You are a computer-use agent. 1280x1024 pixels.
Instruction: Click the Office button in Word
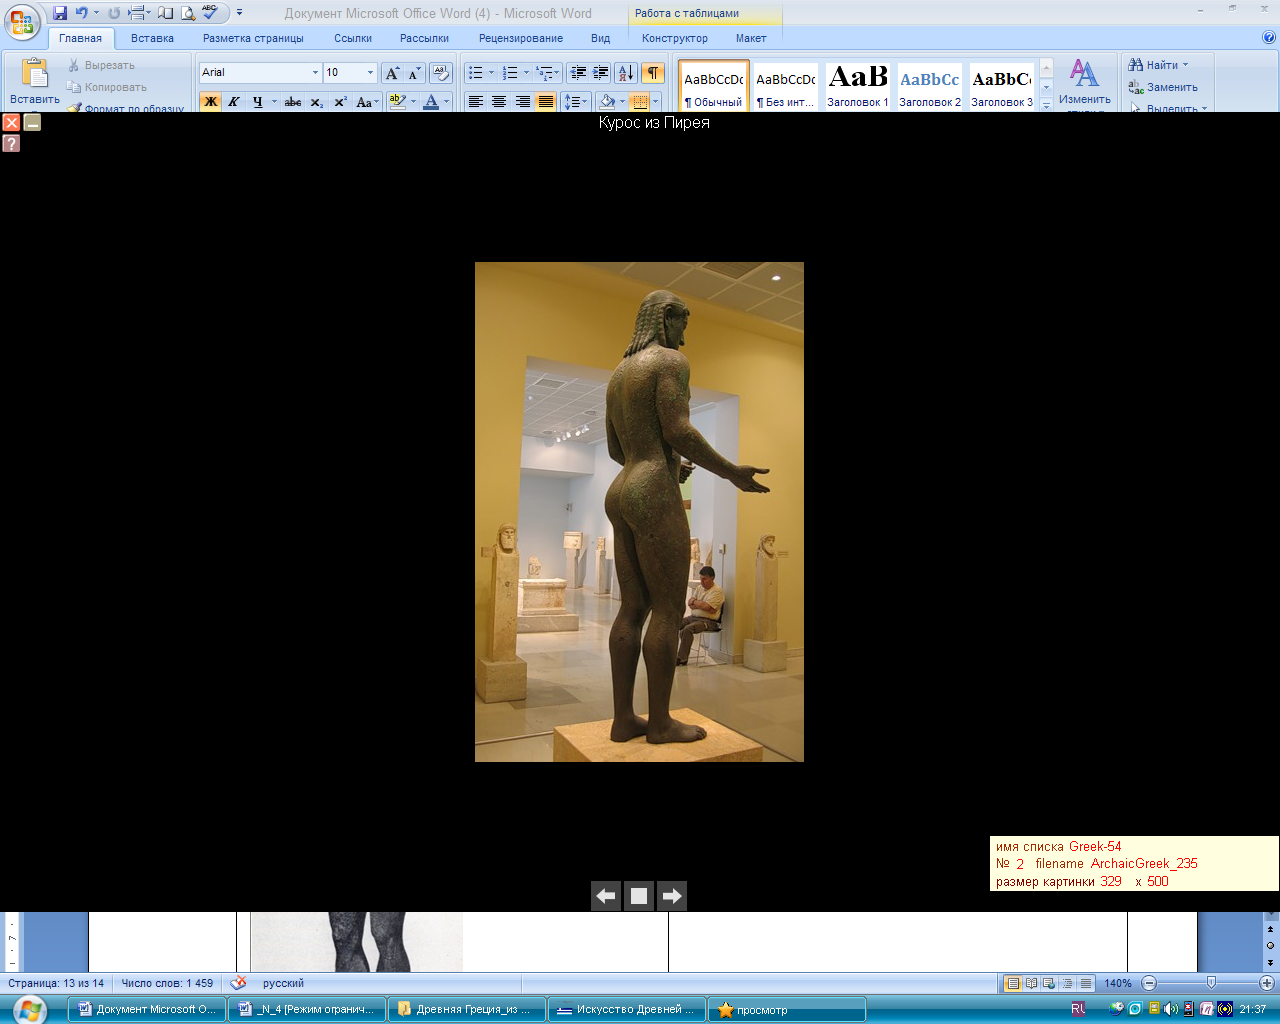click(x=22, y=22)
